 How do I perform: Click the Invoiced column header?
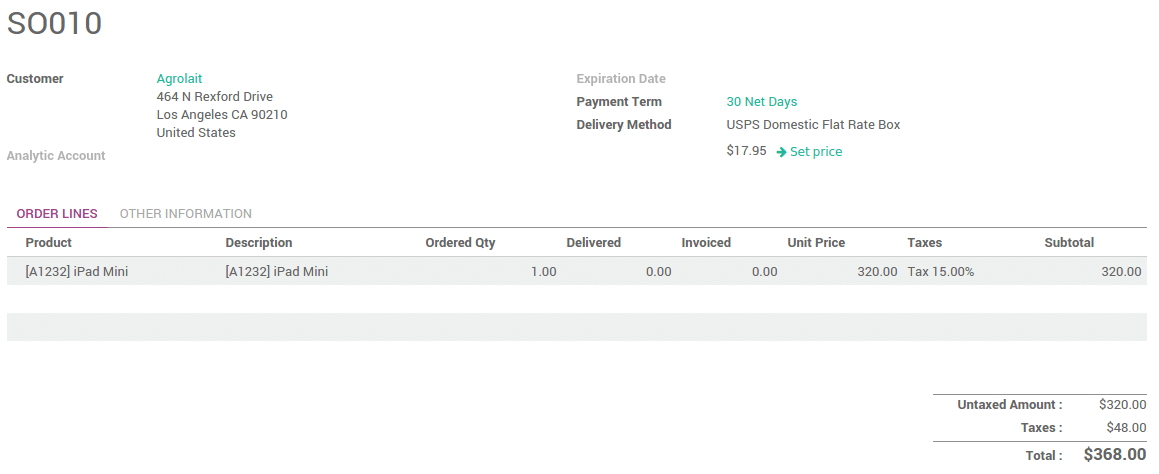[x=706, y=243]
